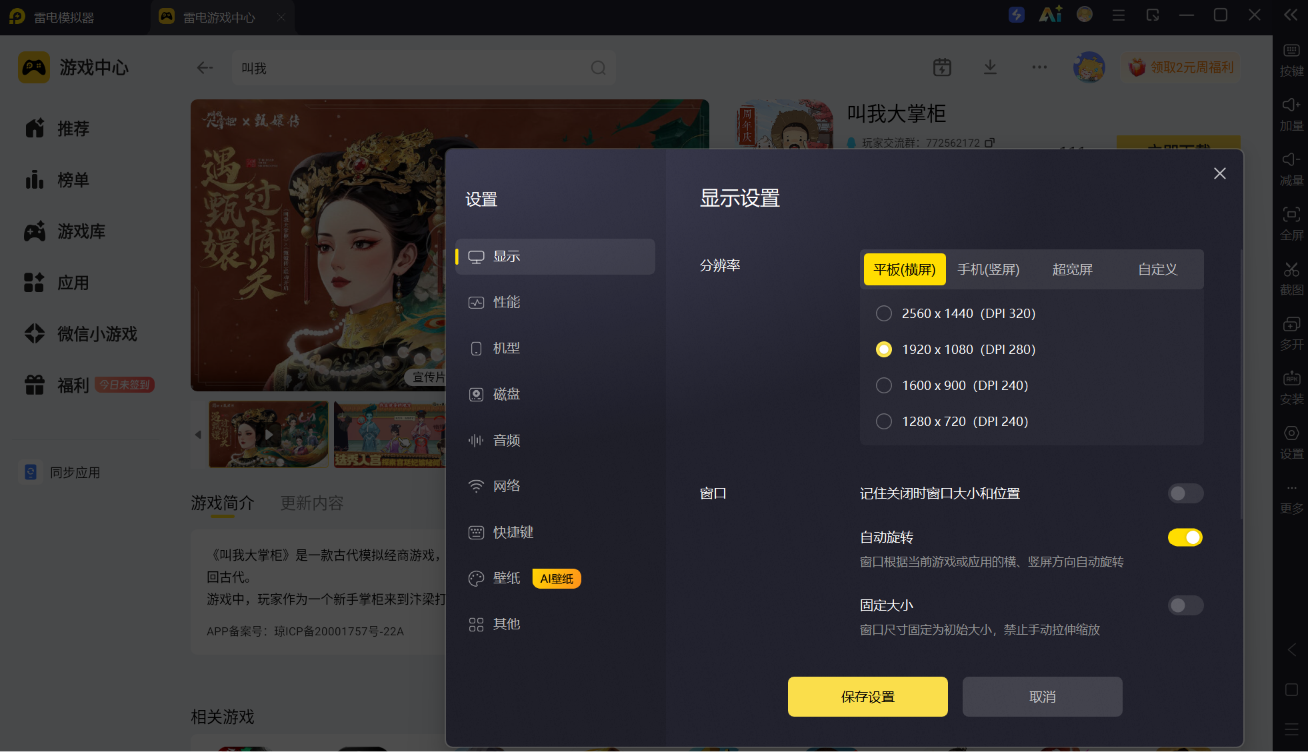The width and height of the screenshot is (1308, 752).
Task: Close the 雷电游戏中心 tab
Action: pos(281,17)
